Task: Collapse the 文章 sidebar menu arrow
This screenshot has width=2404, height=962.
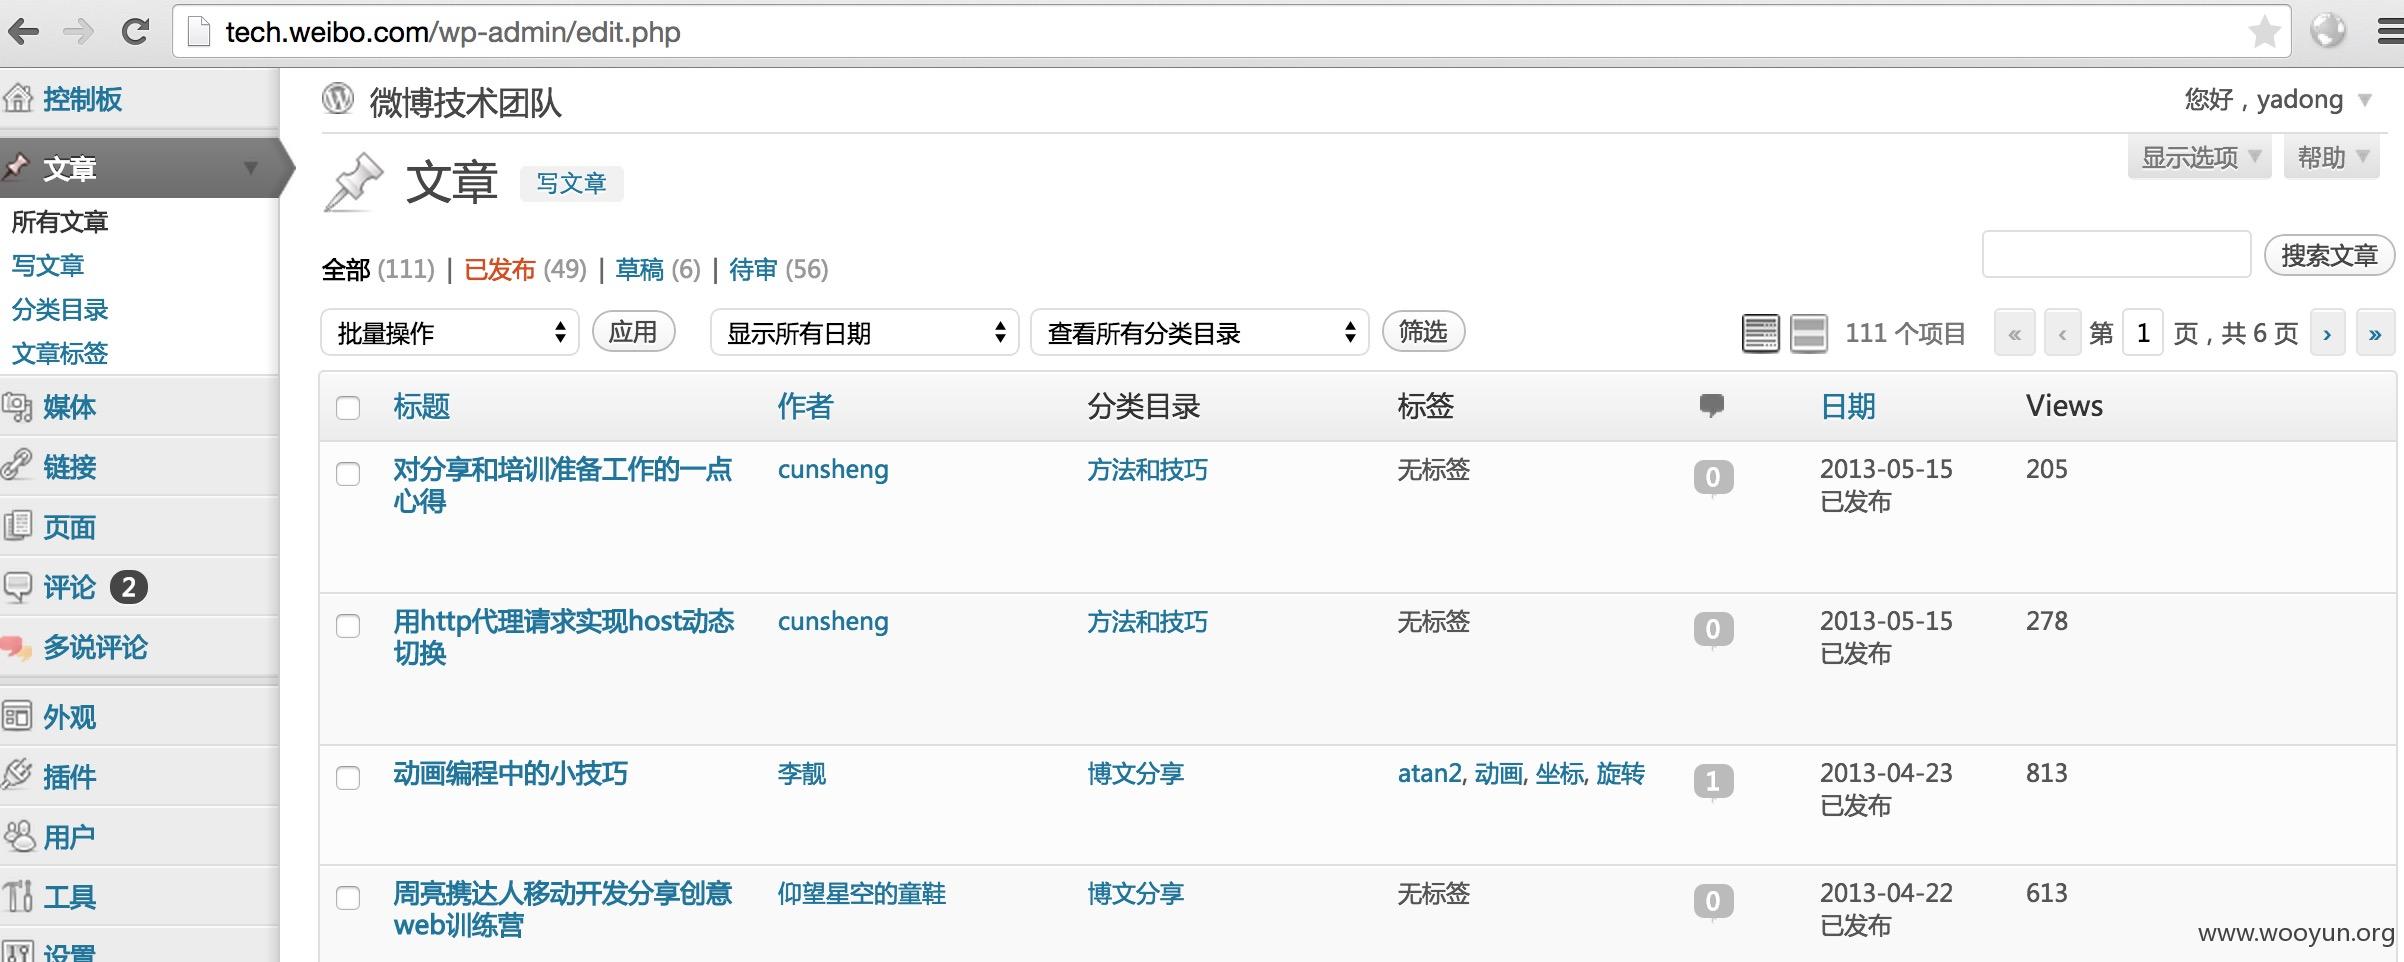Action: (251, 168)
